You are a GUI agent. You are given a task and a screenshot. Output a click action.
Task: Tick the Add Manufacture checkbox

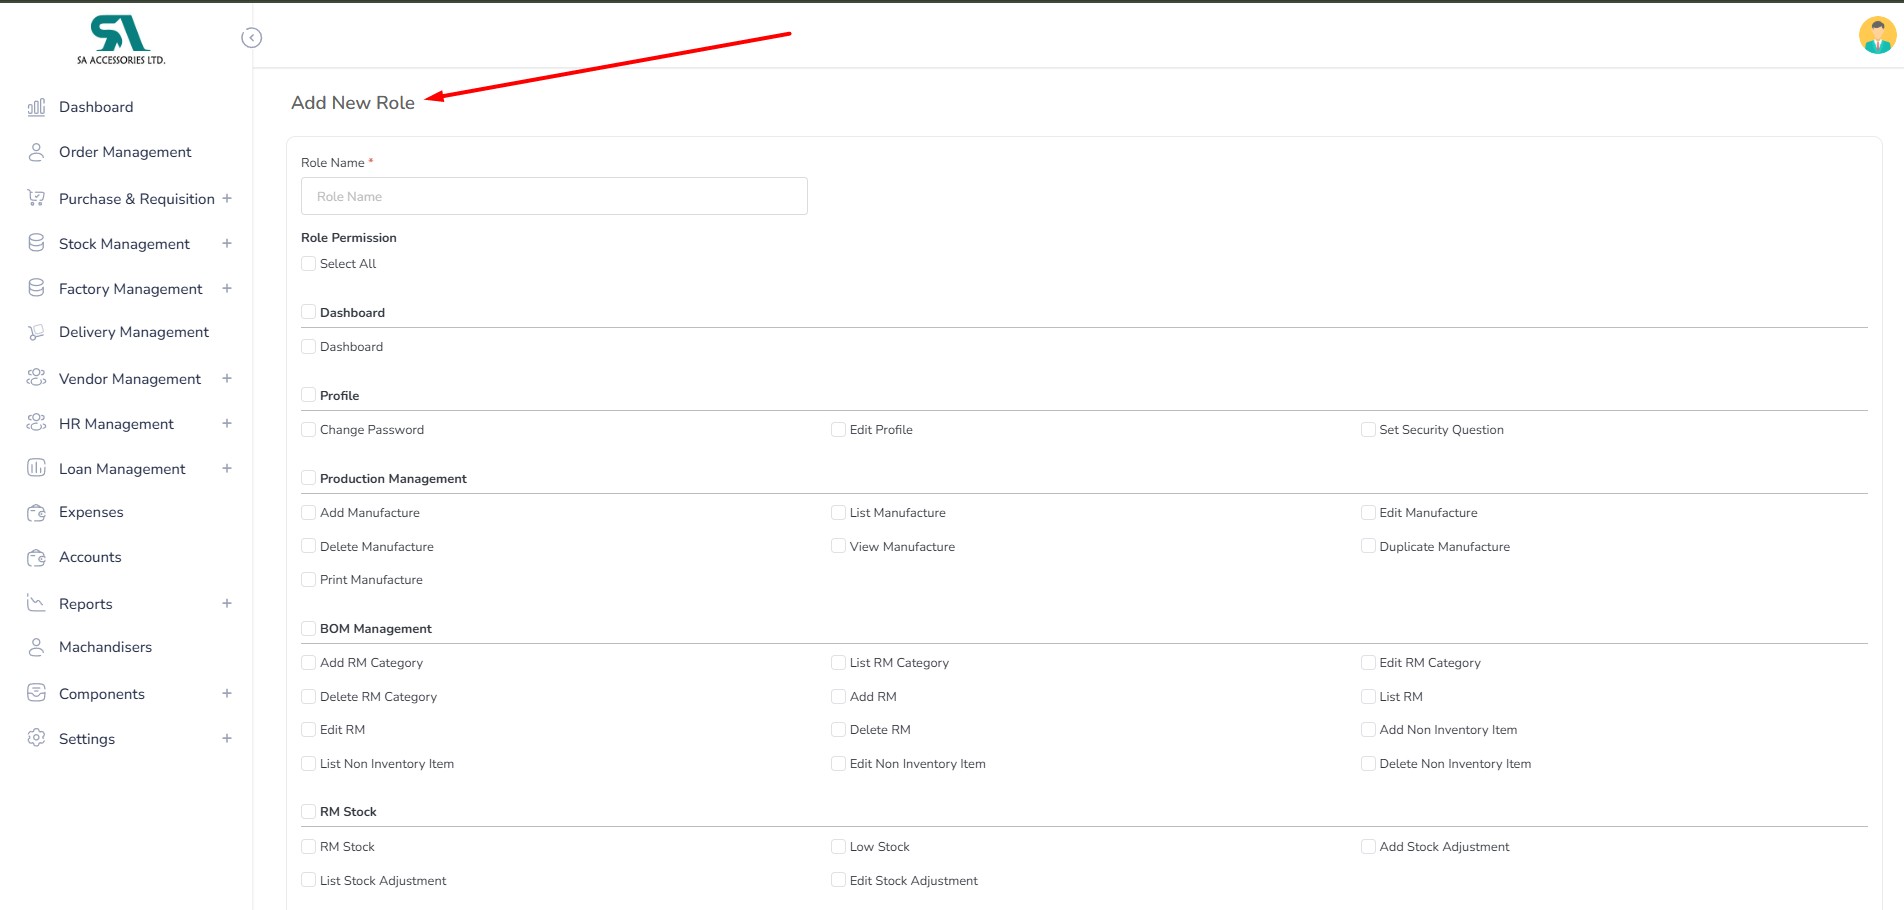click(309, 513)
